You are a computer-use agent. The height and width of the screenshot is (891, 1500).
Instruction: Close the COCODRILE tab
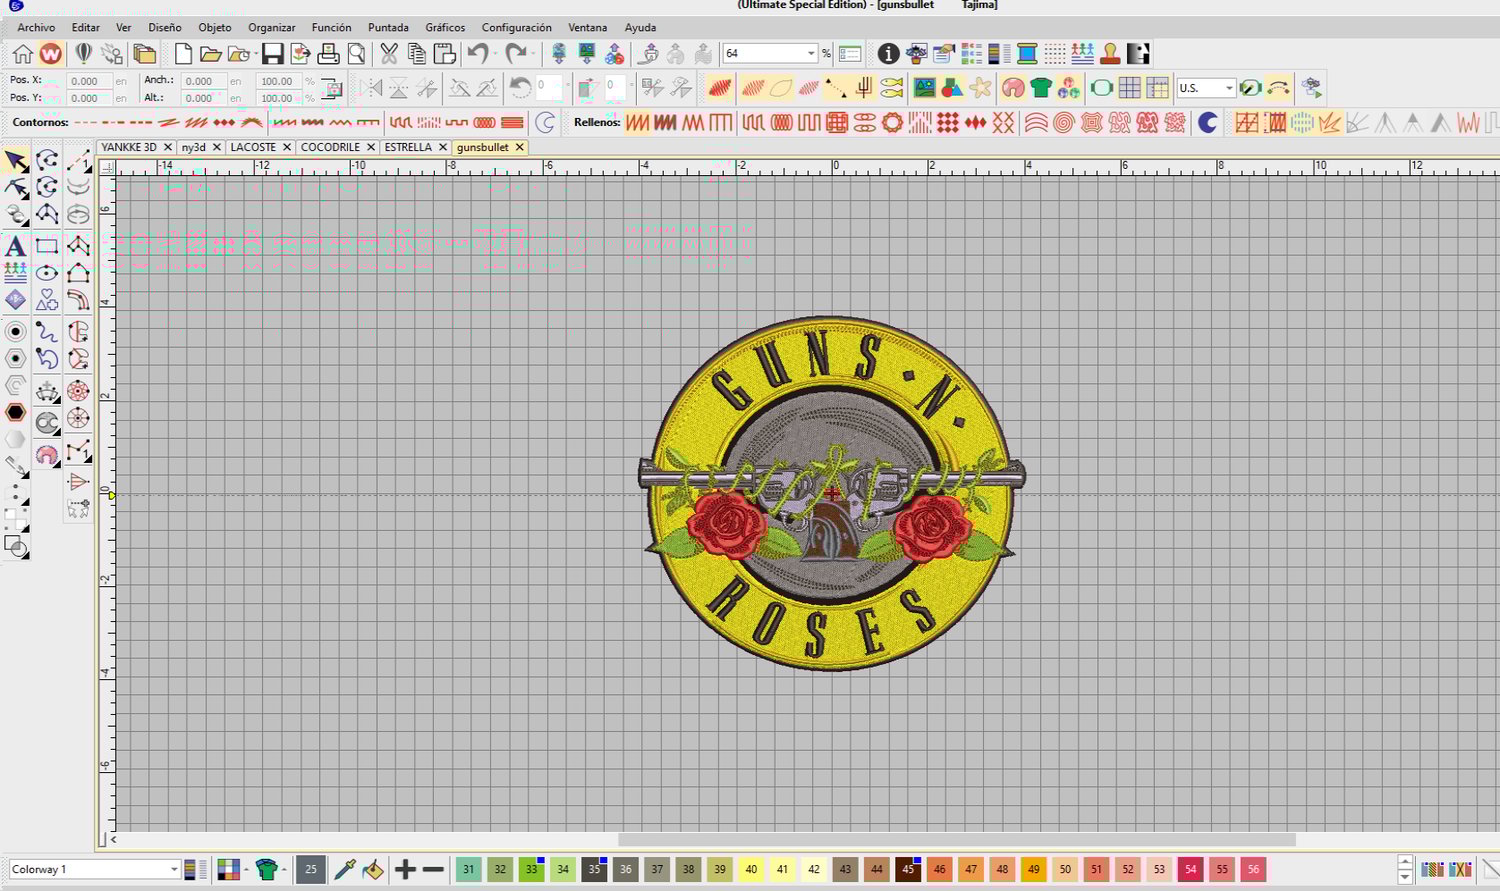[x=371, y=147]
